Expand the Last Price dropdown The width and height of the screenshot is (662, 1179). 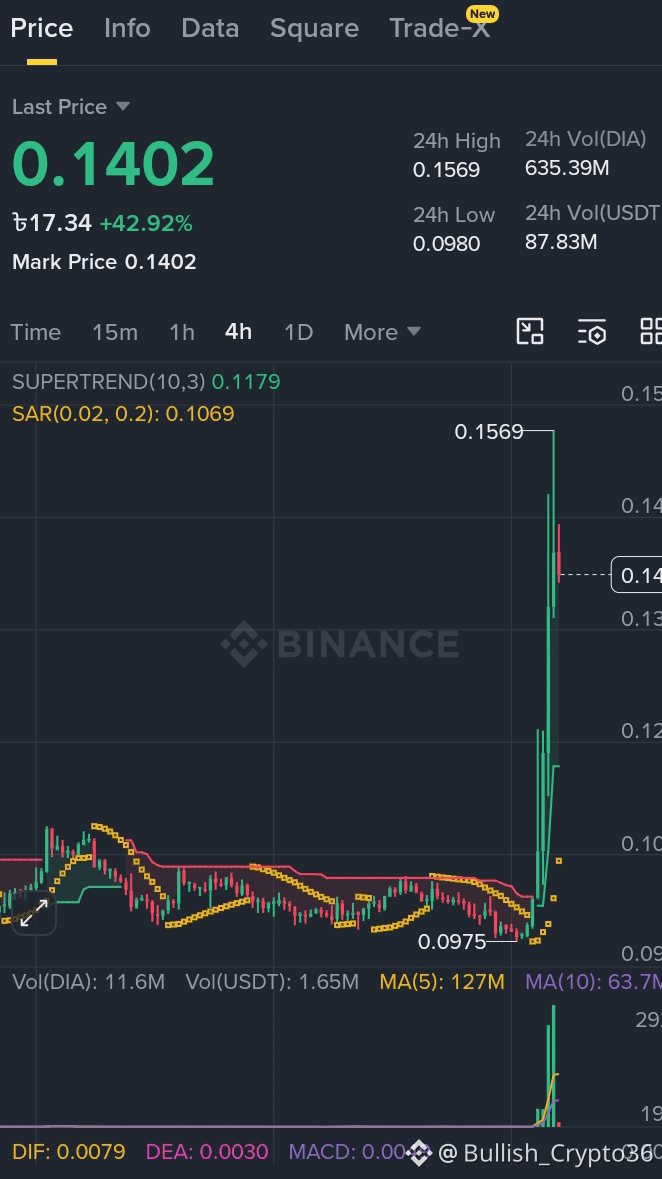[x=71, y=107]
